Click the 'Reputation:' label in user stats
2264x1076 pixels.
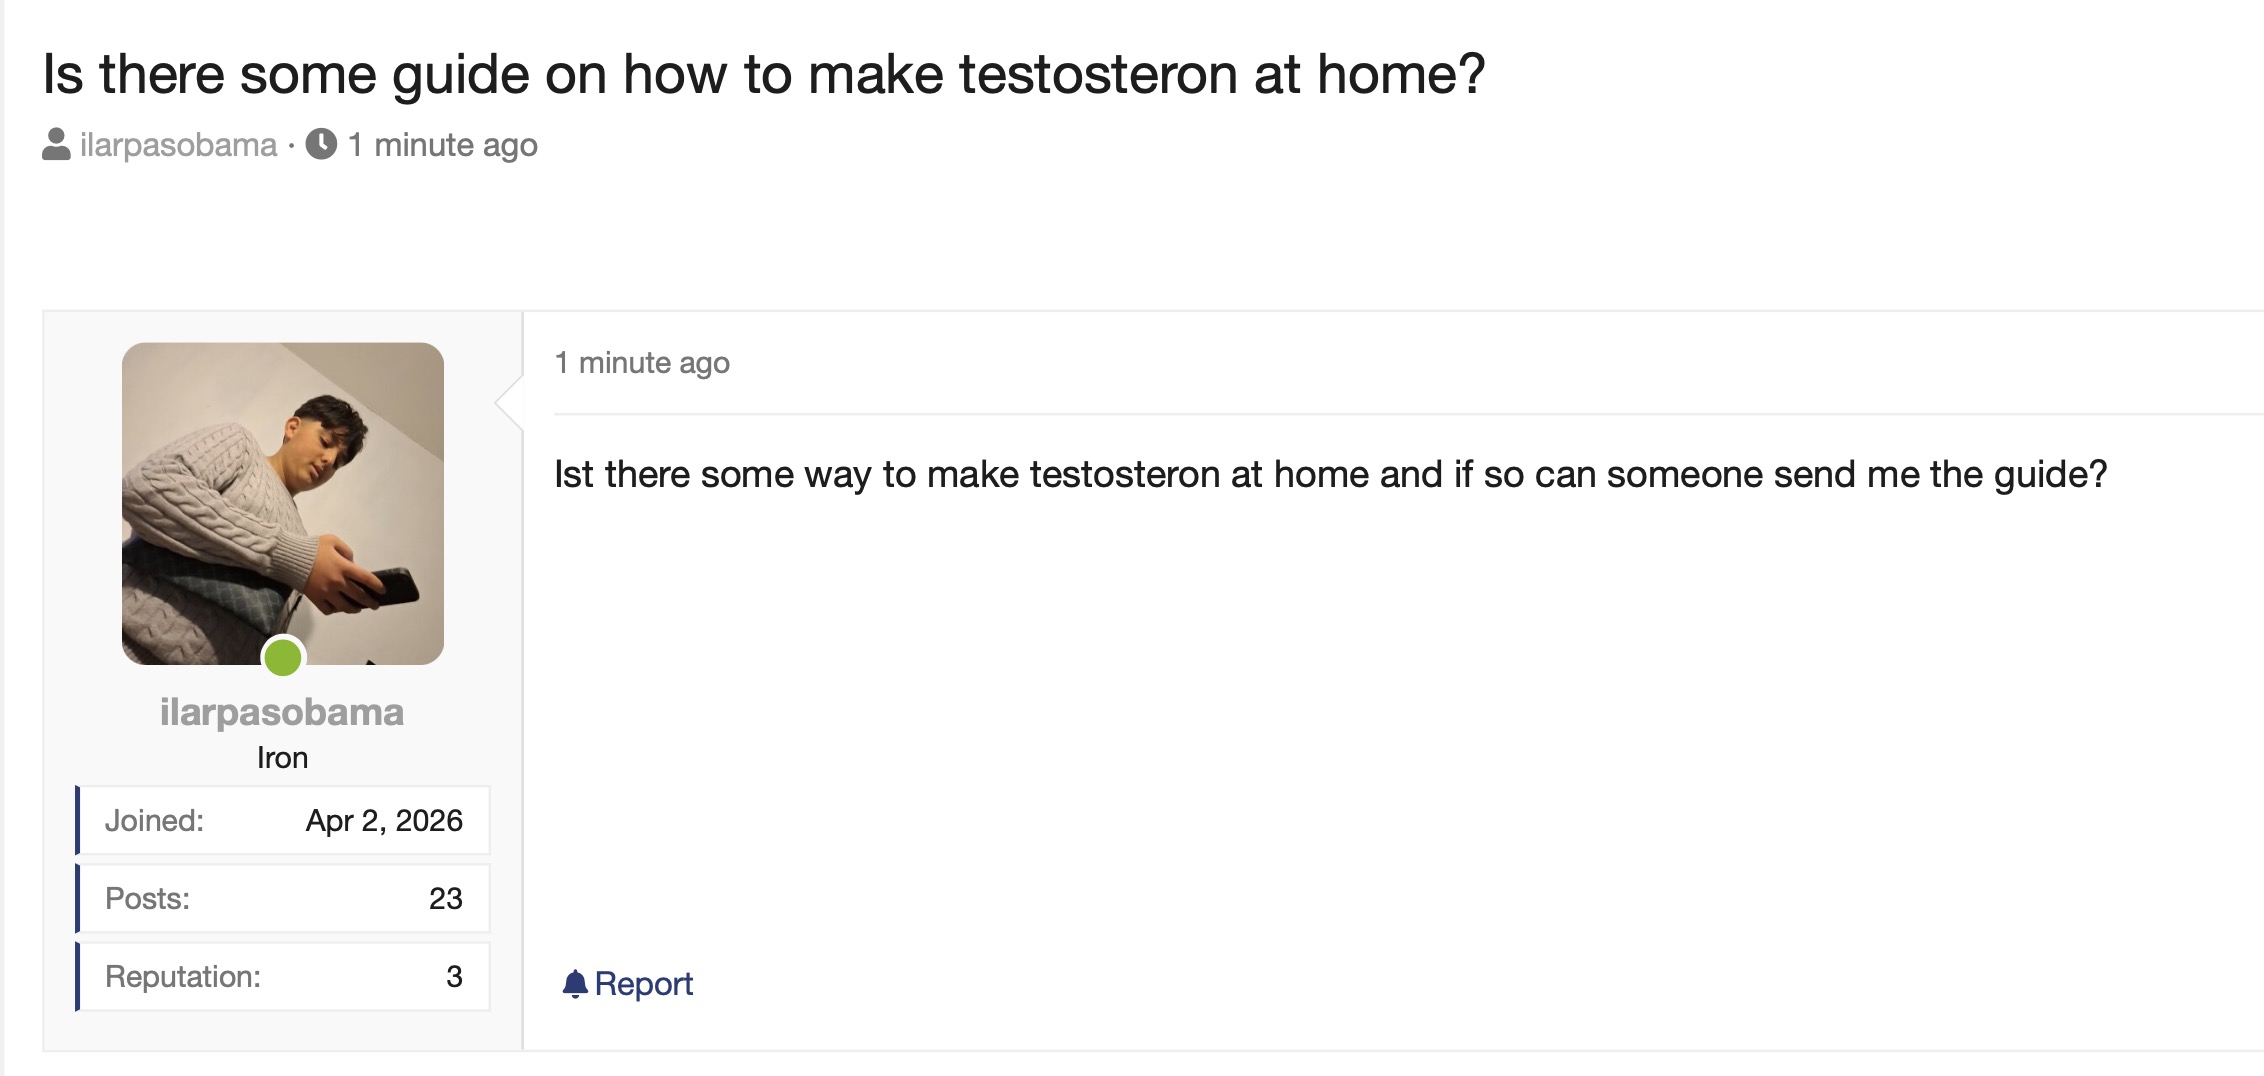(x=183, y=977)
